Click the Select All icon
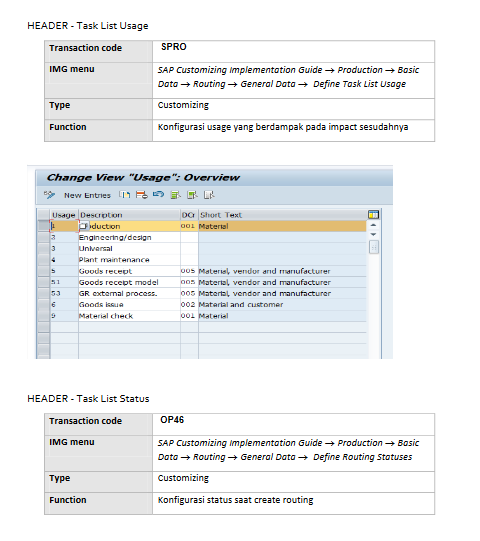 176,195
